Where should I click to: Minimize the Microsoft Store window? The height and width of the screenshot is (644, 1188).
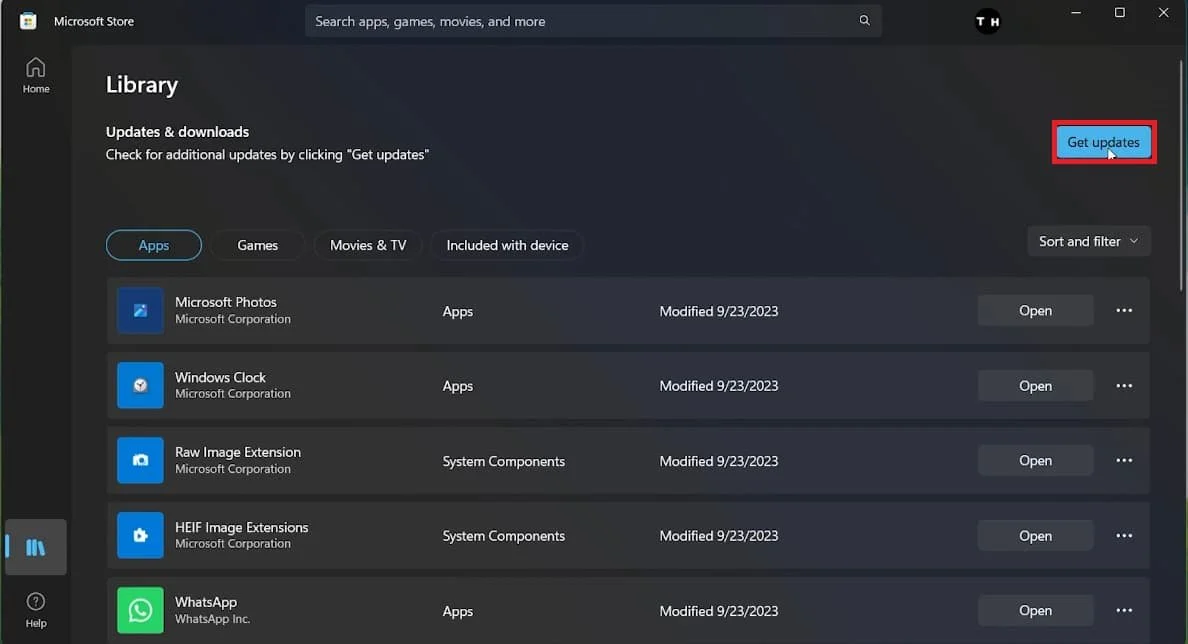pos(1076,13)
